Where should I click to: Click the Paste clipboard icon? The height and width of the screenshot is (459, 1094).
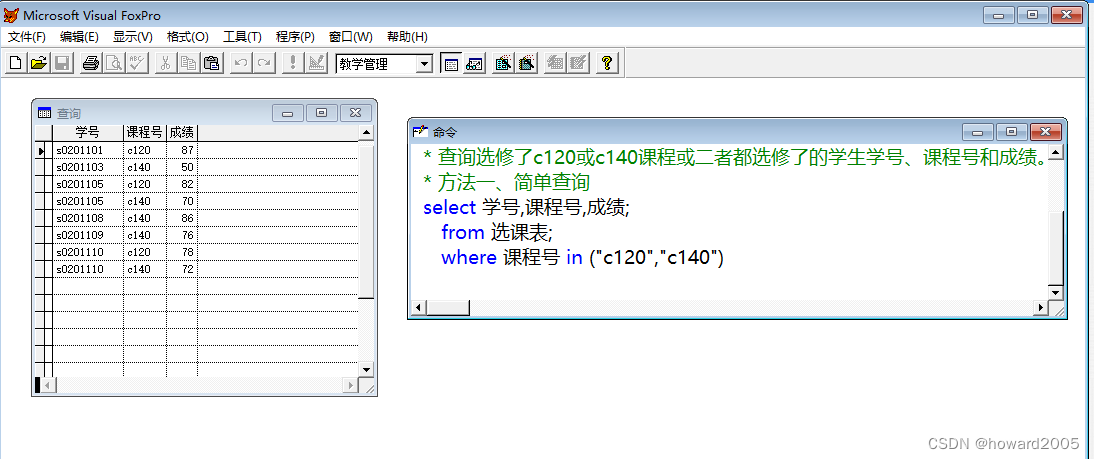(211, 63)
